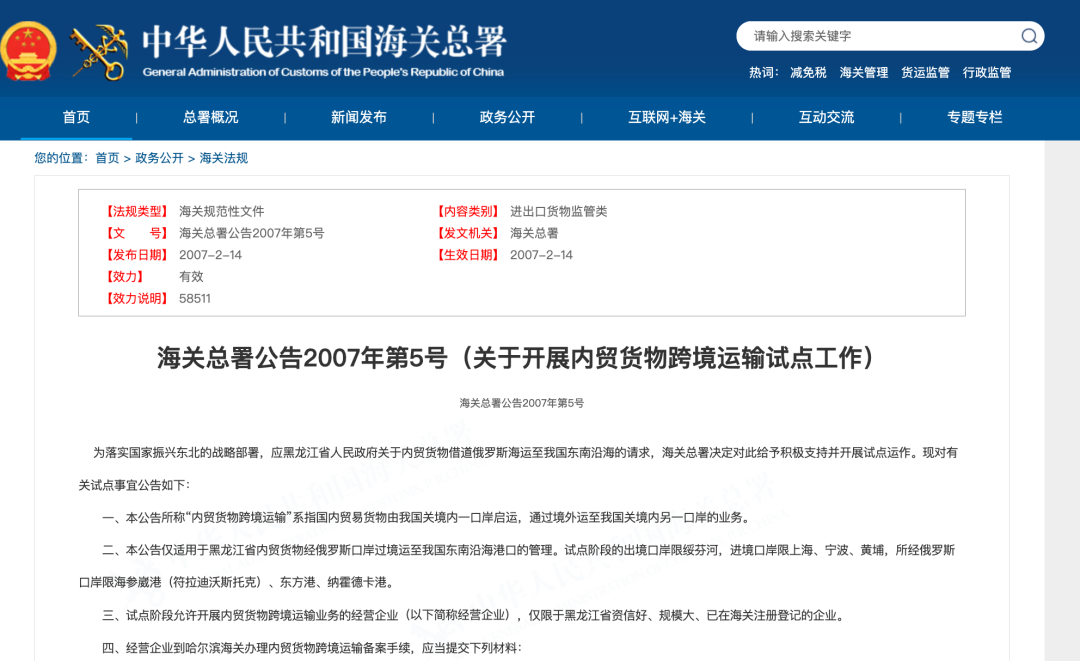
Task: Click the search magnifier icon
Action: point(1029,36)
